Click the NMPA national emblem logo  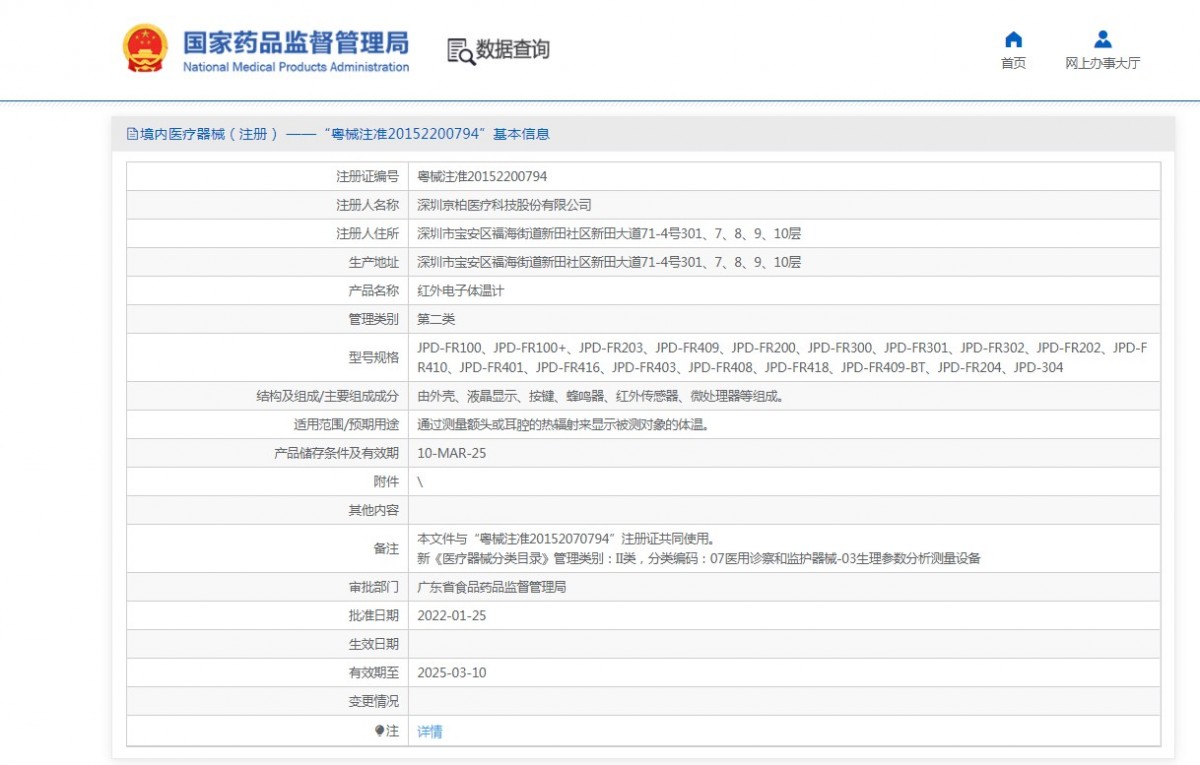click(x=145, y=48)
